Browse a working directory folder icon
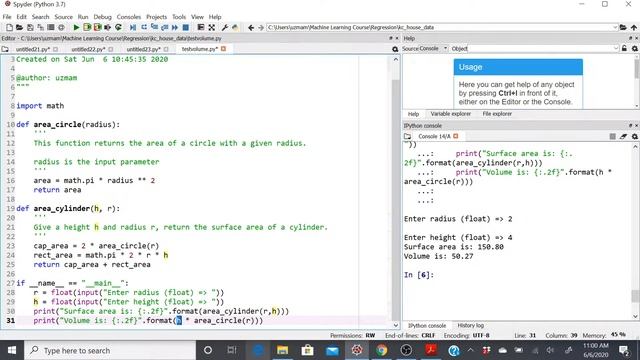The image size is (640, 360). (623, 27)
